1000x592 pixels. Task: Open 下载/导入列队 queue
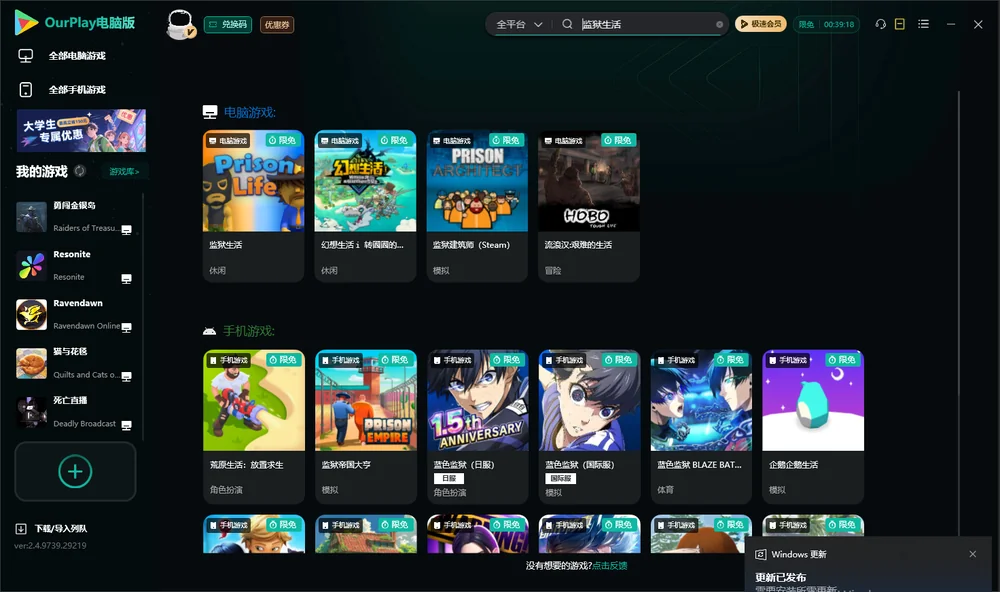[x=52, y=528]
